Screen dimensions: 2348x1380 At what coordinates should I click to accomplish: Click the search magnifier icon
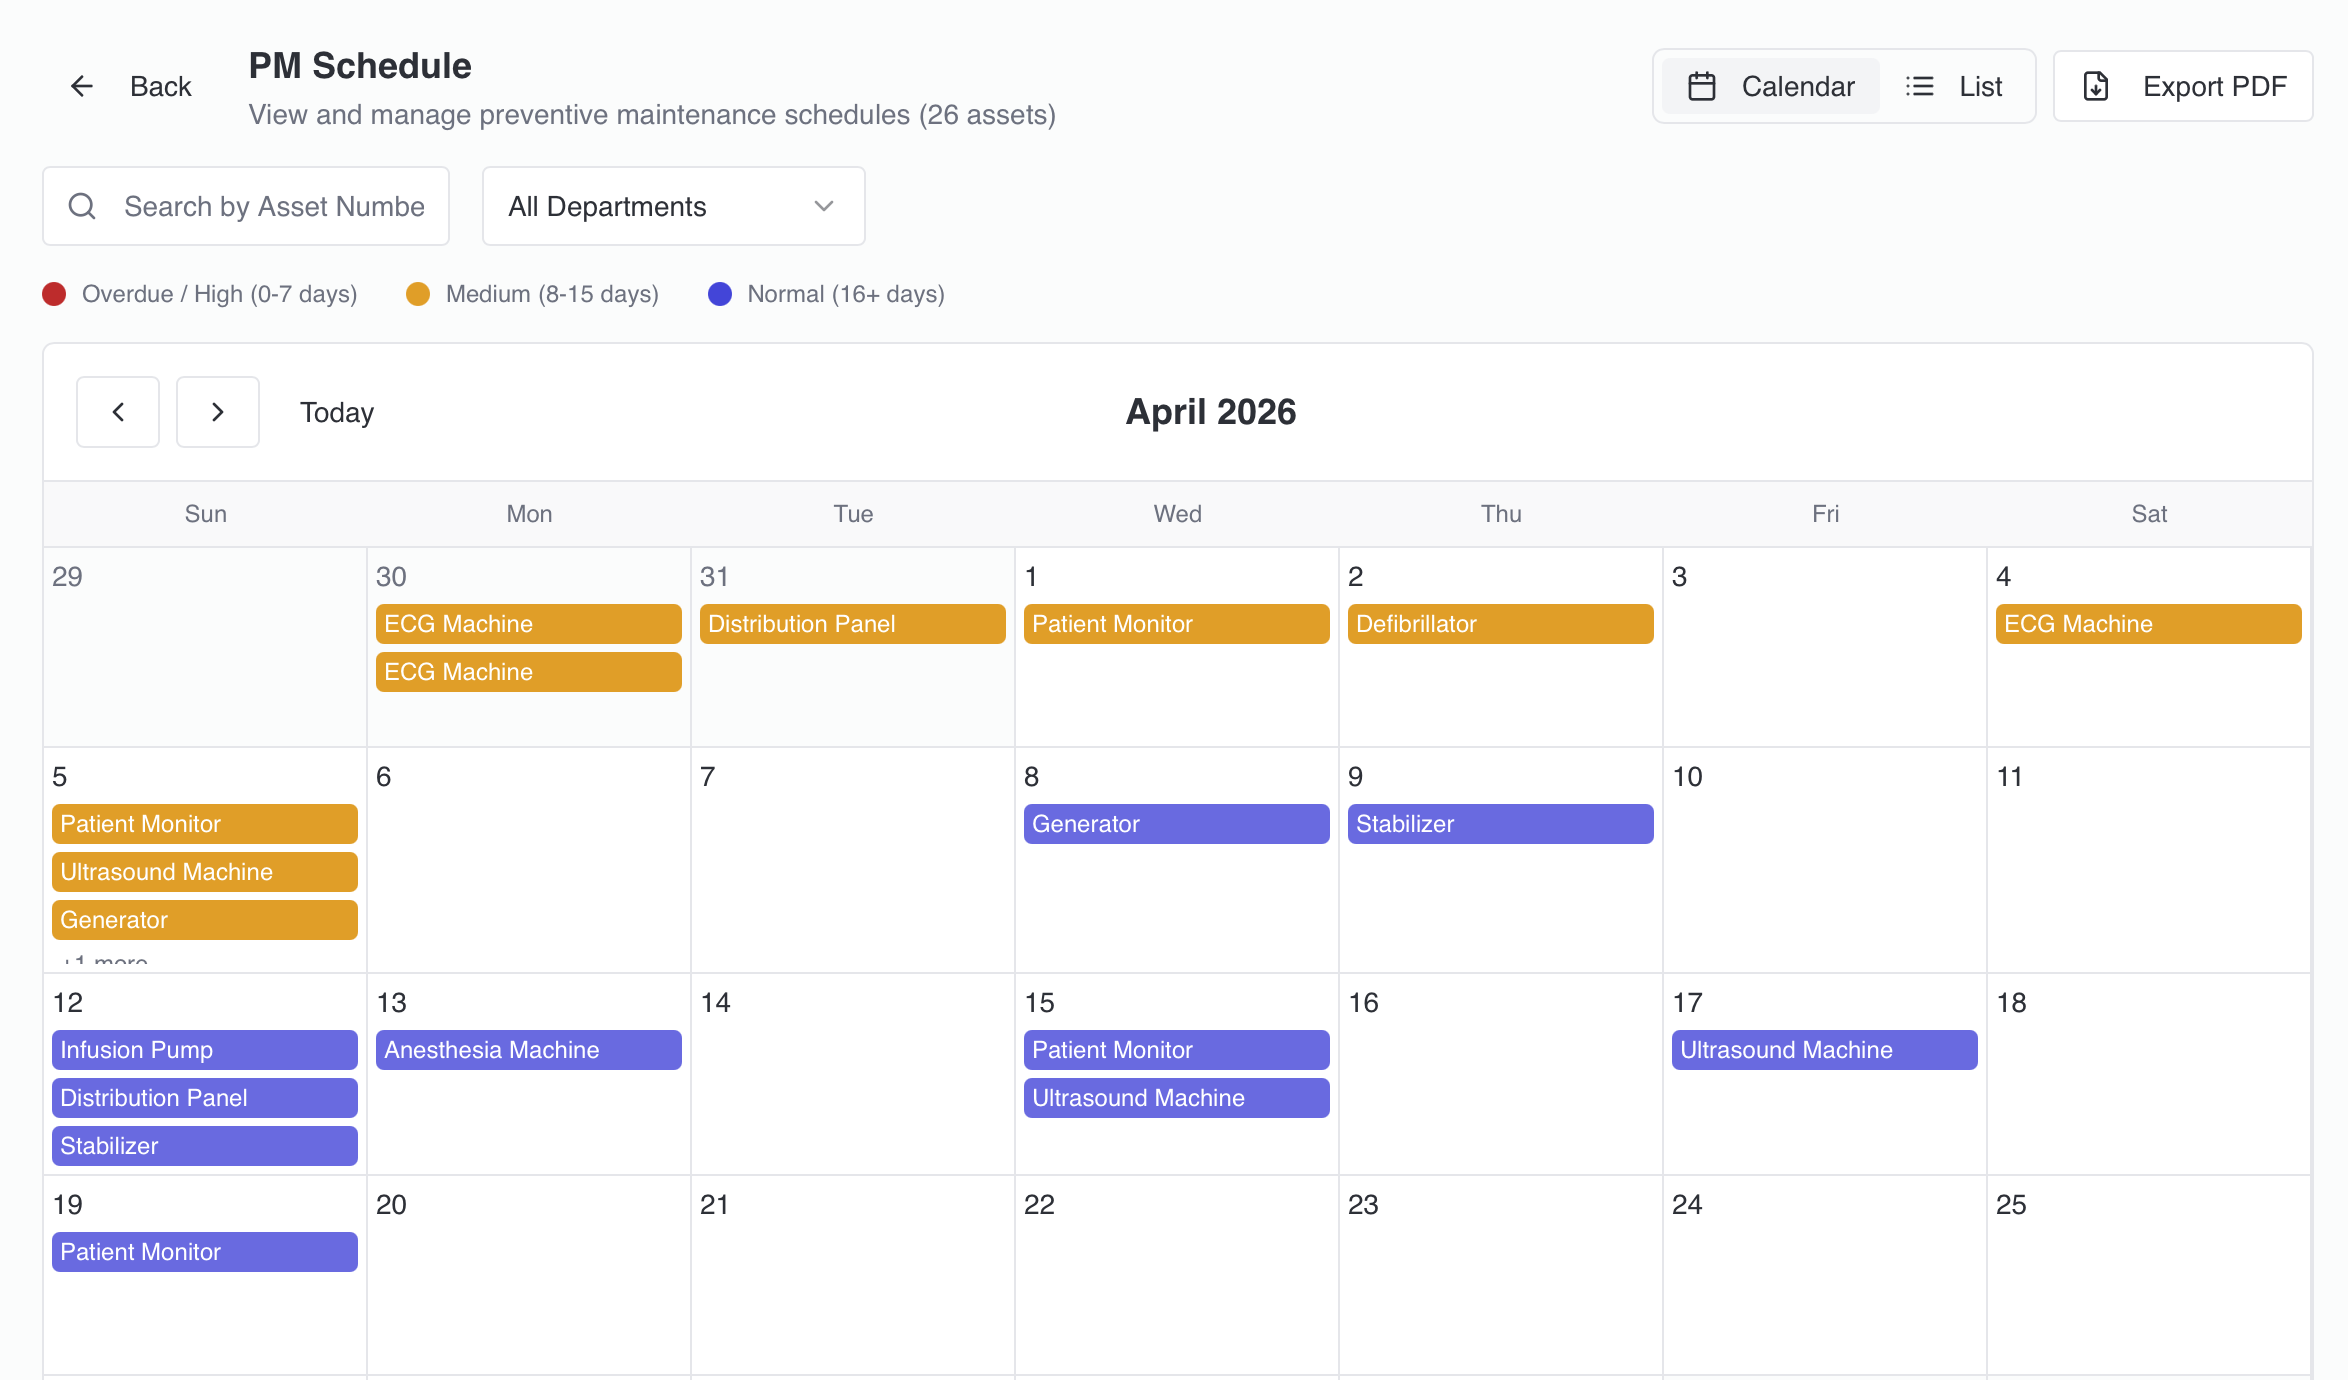[x=82, y=206]
